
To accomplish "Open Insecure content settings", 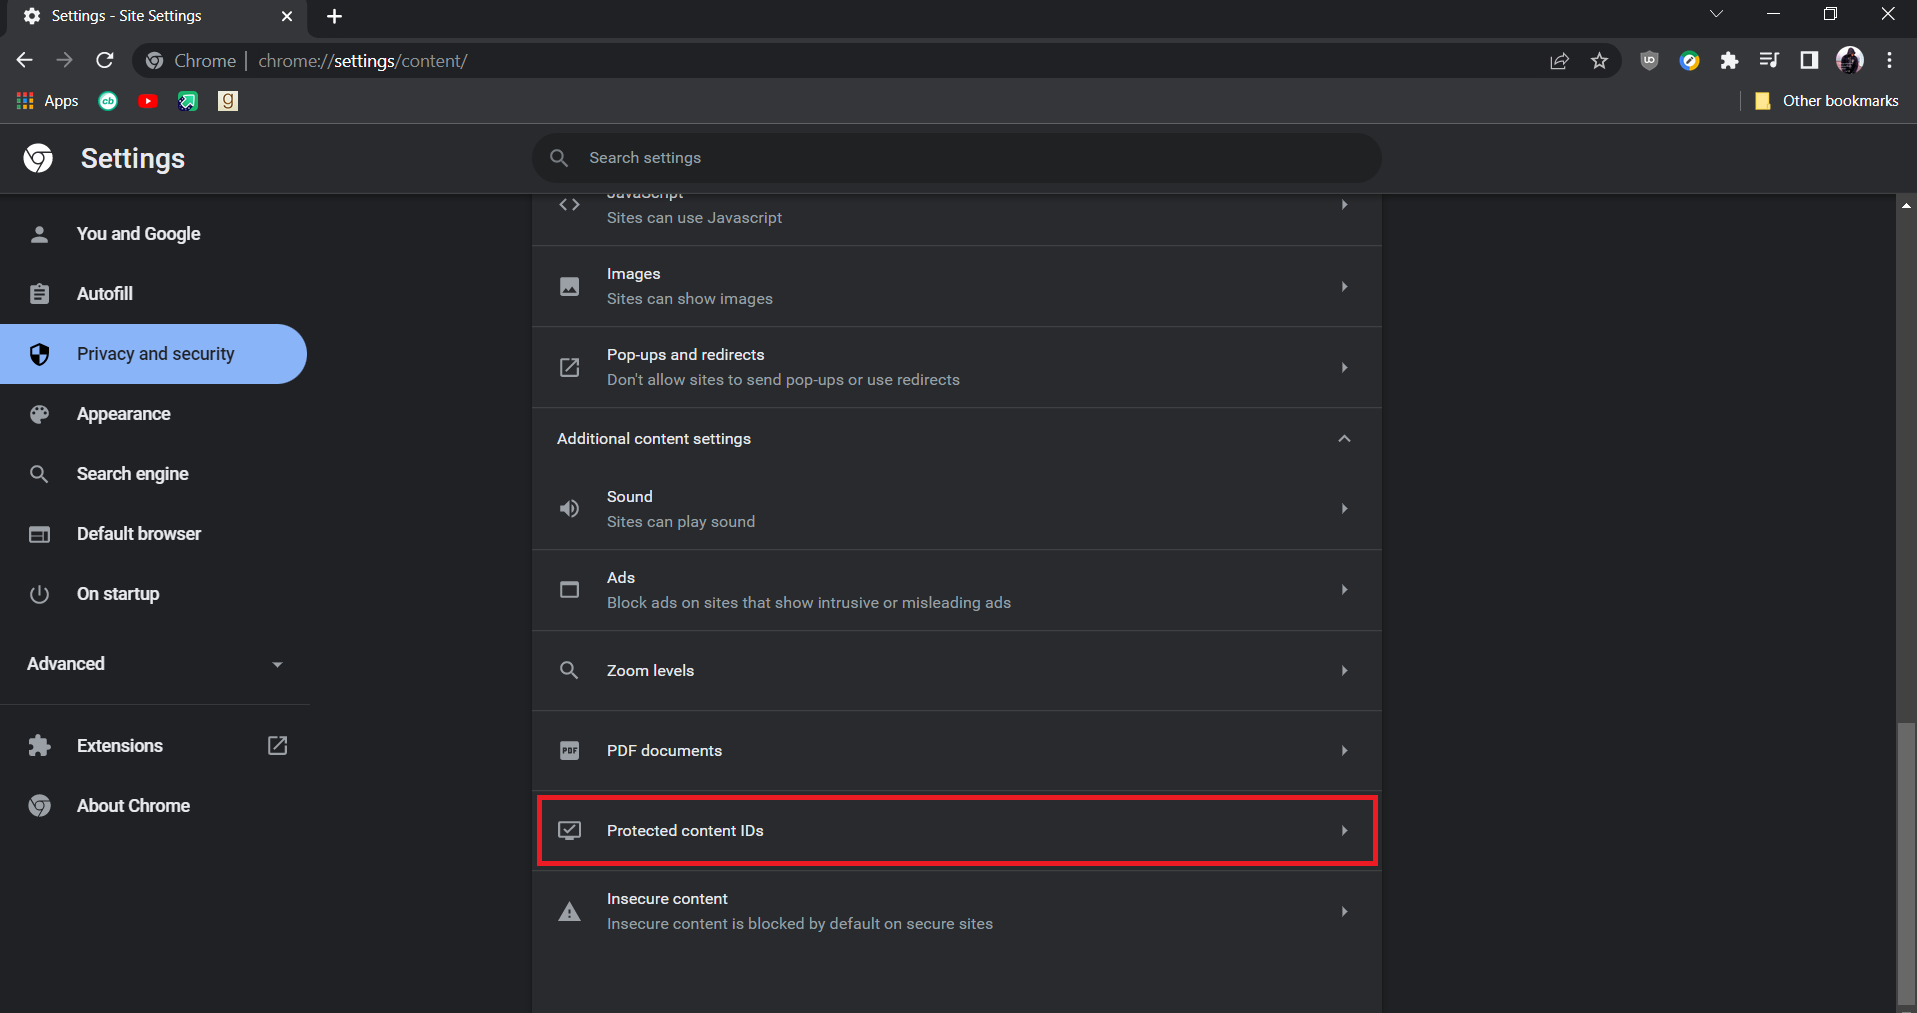I will (957, 911).
